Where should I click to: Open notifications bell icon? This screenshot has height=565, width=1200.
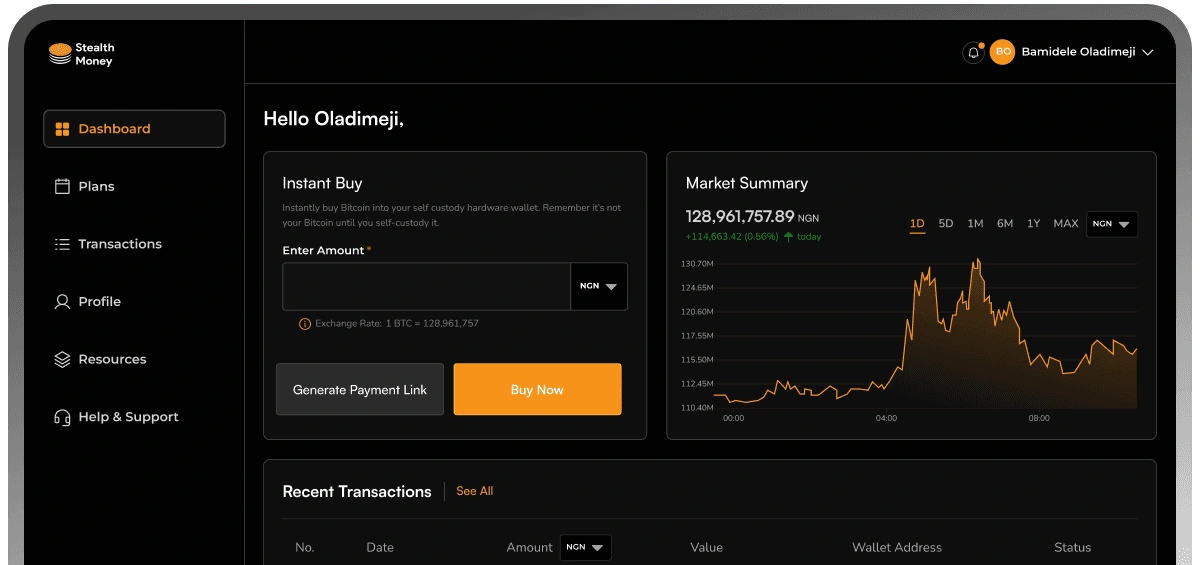(x=973, y=53)
